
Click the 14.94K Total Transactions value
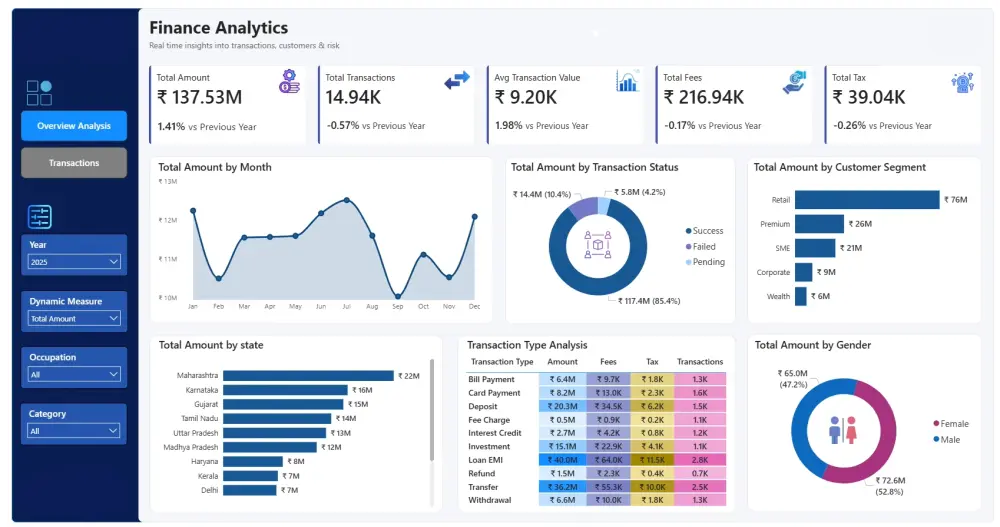point(353,98)
